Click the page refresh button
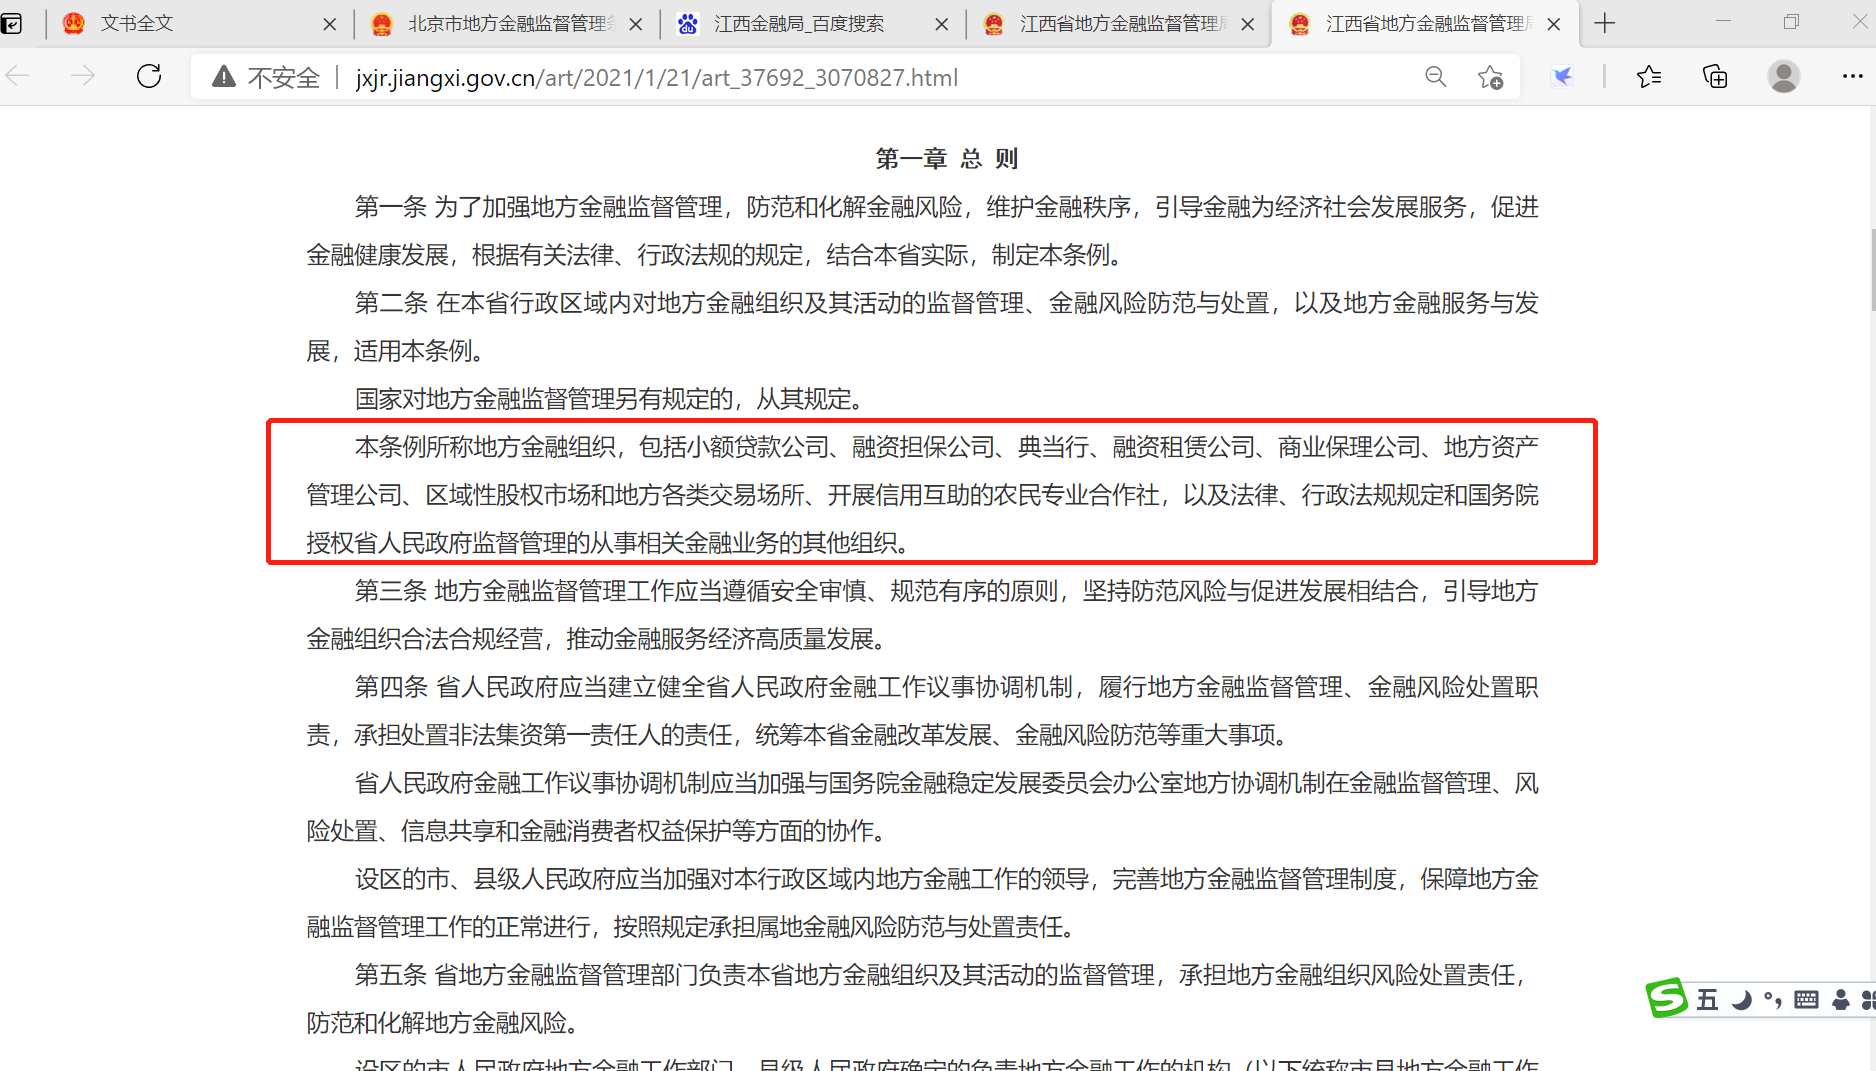1876x1071 pixels. 149,77
